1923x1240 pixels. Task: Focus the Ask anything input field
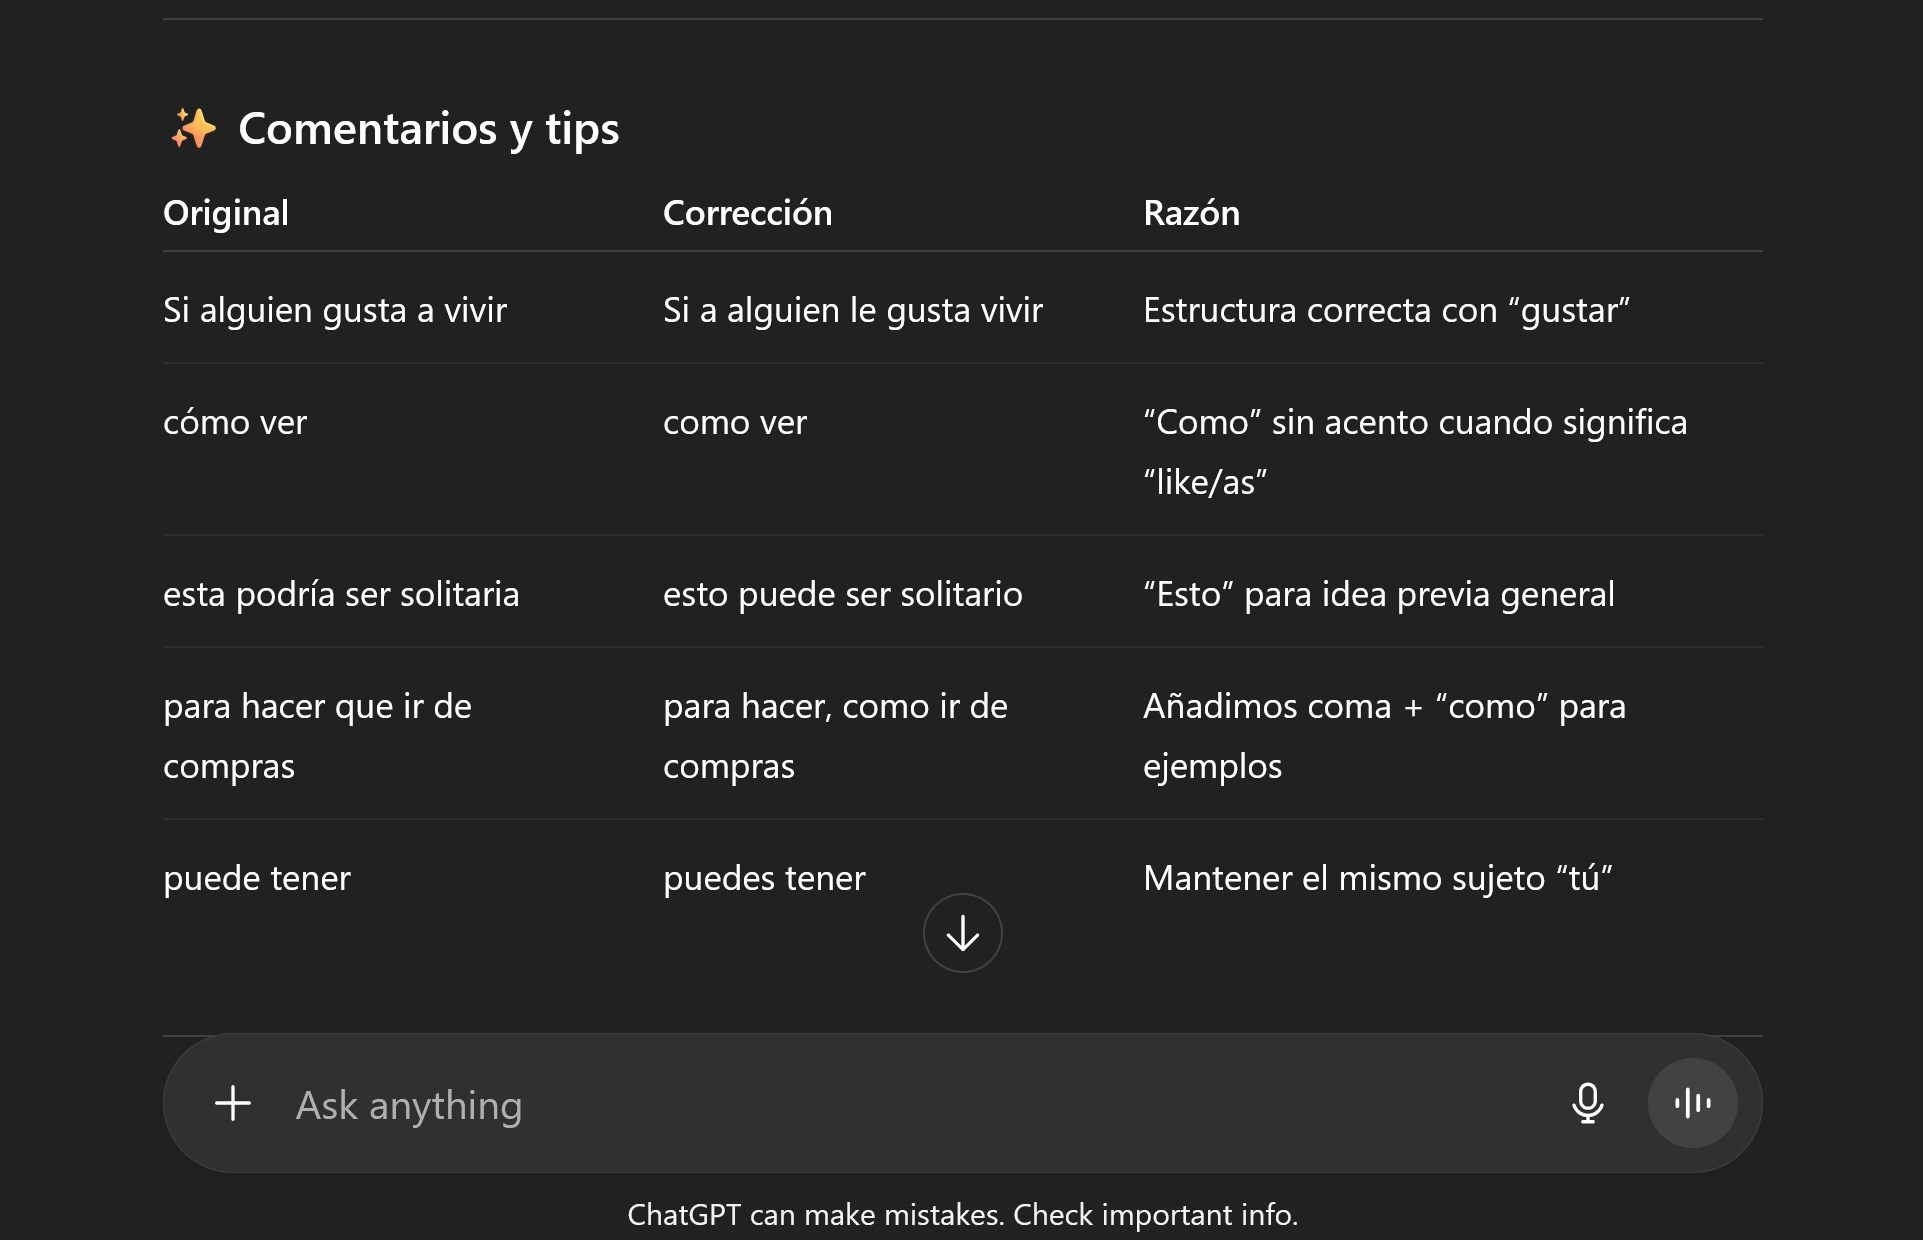pos(900,1105)
